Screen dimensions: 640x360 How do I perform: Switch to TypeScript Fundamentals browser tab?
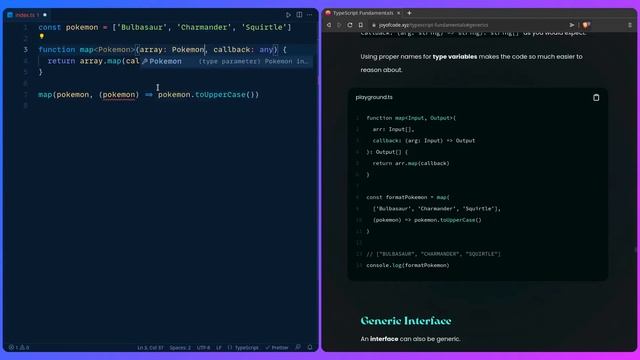coord(363,13)
